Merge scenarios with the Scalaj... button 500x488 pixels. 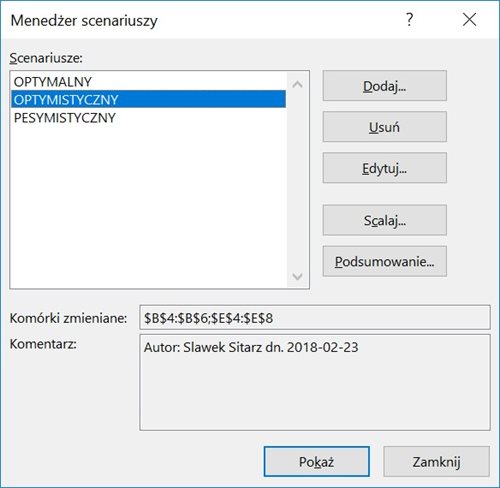coord(385,220)
